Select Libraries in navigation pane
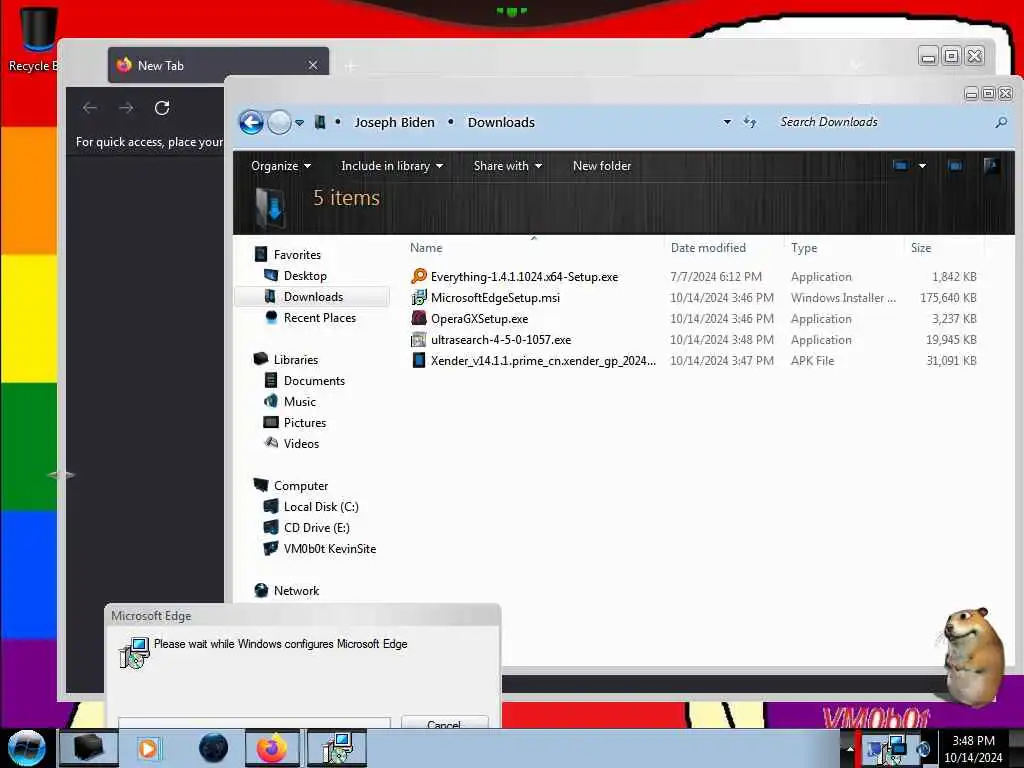 (x=296, y=360)
